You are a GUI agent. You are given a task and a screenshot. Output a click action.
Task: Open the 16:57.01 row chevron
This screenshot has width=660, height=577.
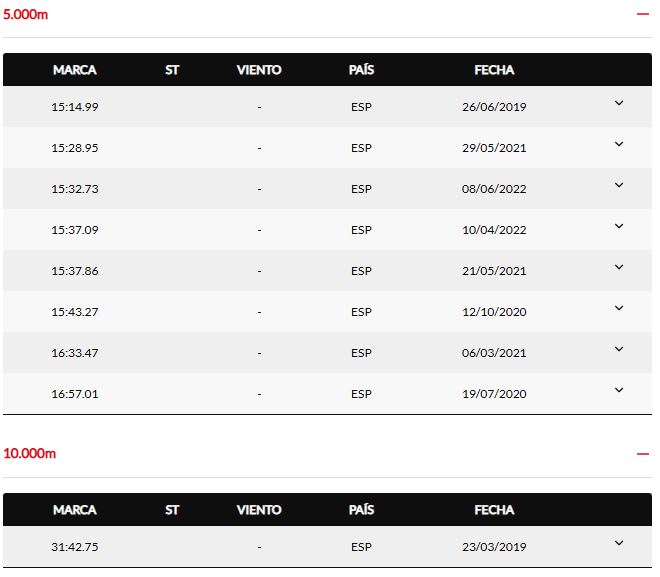tap(618, 390)
